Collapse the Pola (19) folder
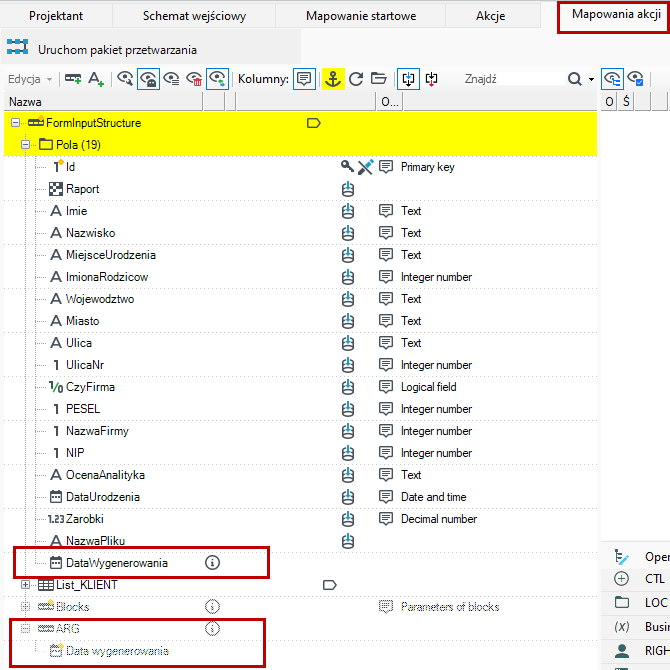The height and width of the screenshot is (670, 670). tap(26, 145)
